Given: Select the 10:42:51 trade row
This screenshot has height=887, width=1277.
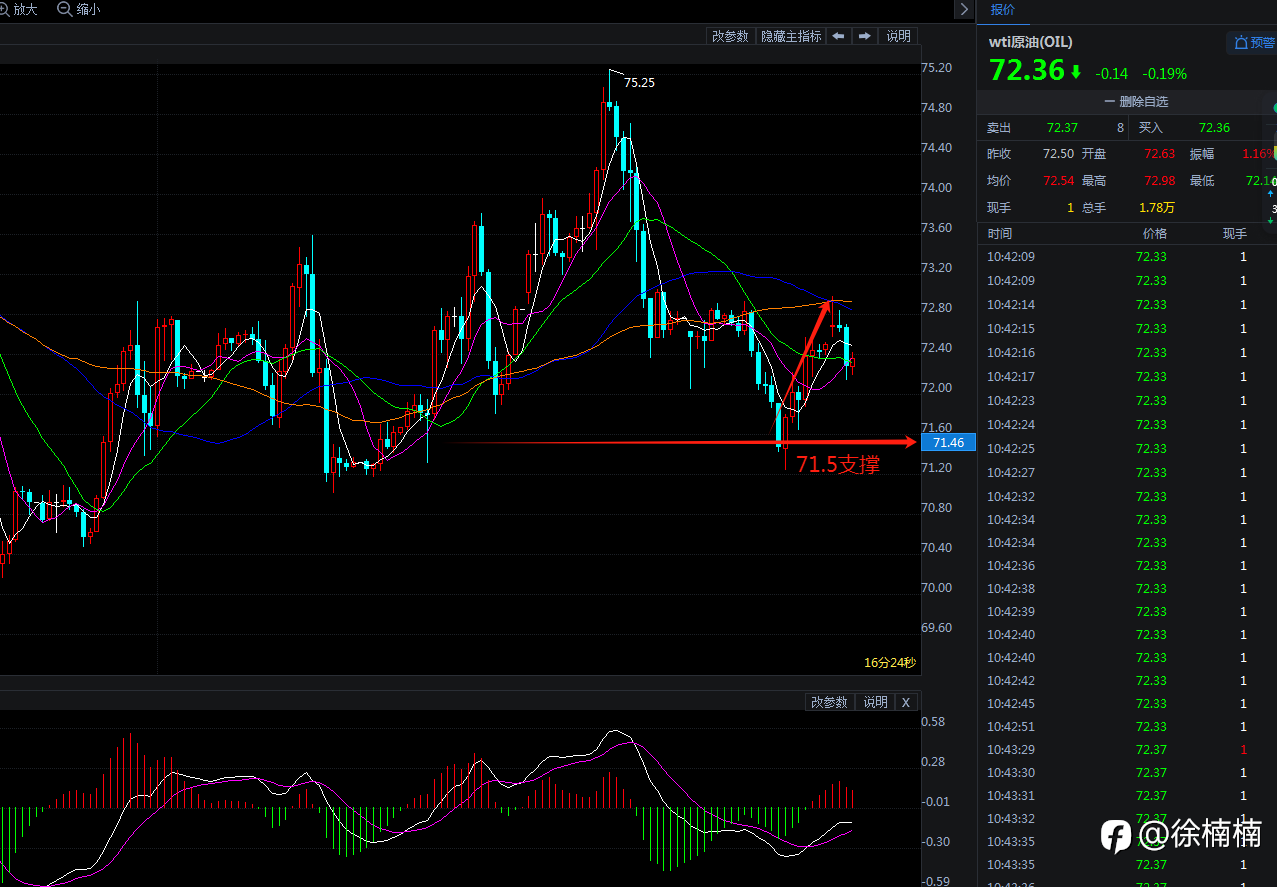Looking at the screenshot, I should [1127, 727].
